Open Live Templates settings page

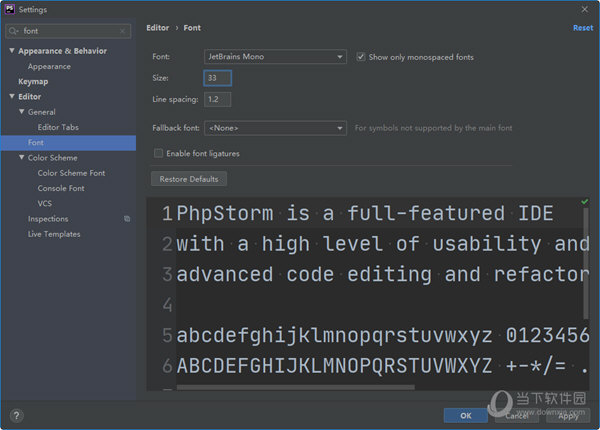click(54, 234)
